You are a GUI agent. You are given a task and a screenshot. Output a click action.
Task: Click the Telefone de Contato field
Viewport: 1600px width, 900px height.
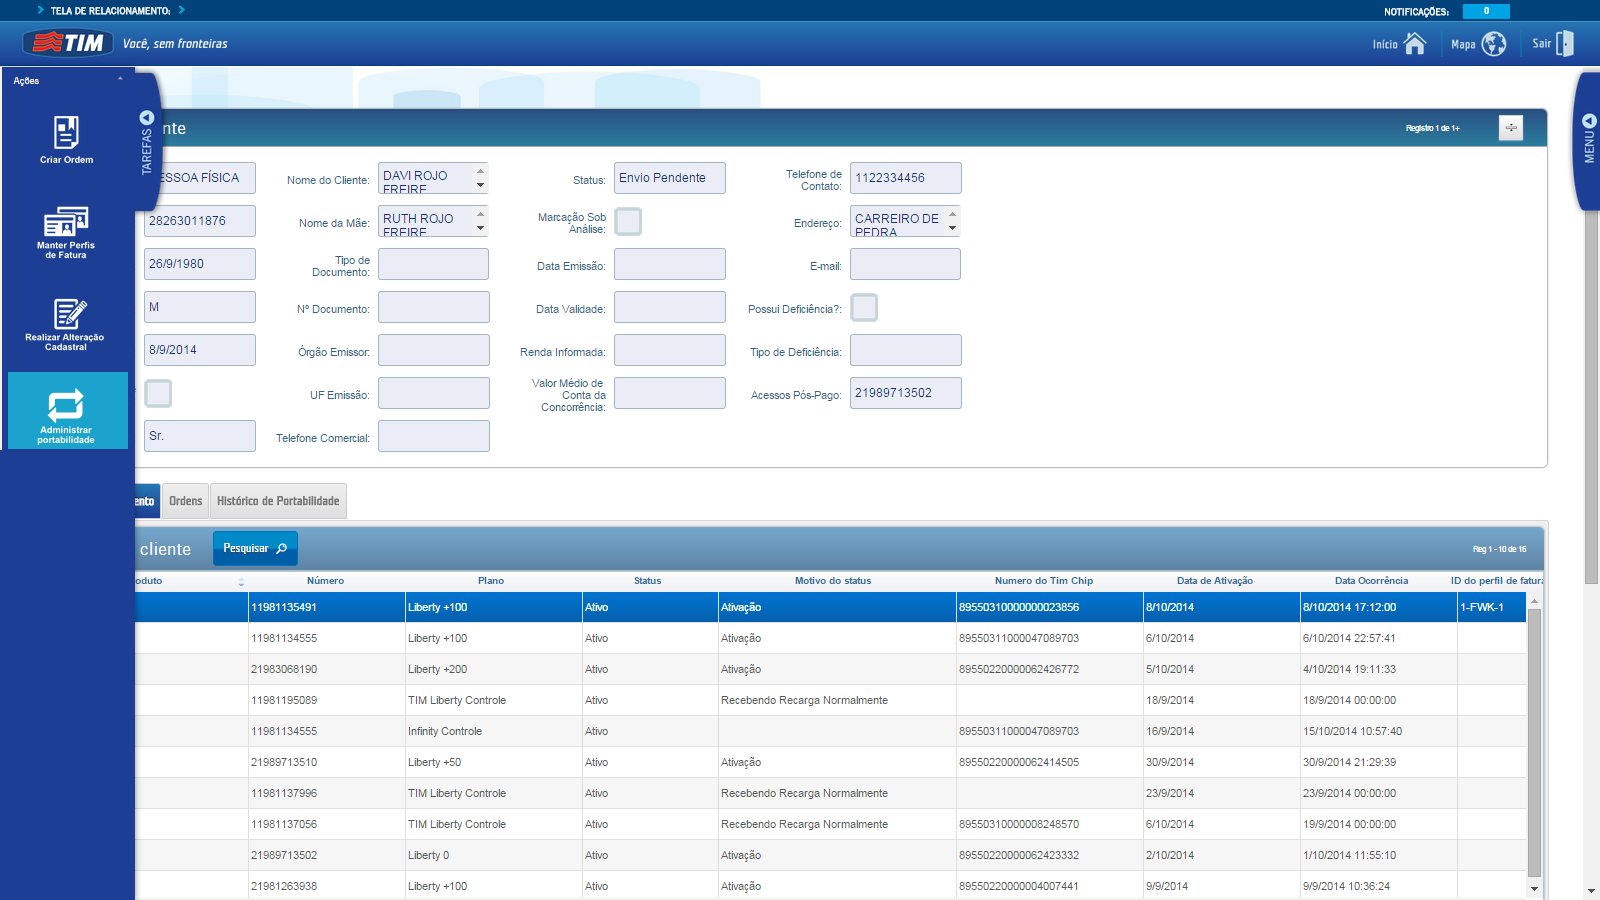(906, 178)
